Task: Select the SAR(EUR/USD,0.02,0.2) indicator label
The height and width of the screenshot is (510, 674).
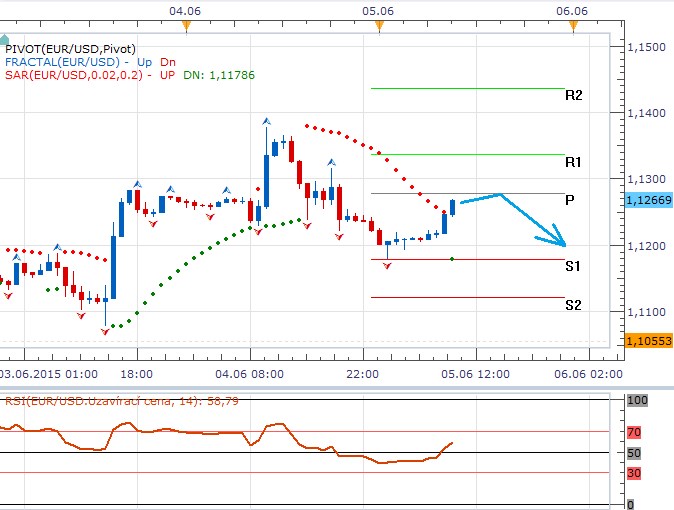Action: (x=75, y=74)
